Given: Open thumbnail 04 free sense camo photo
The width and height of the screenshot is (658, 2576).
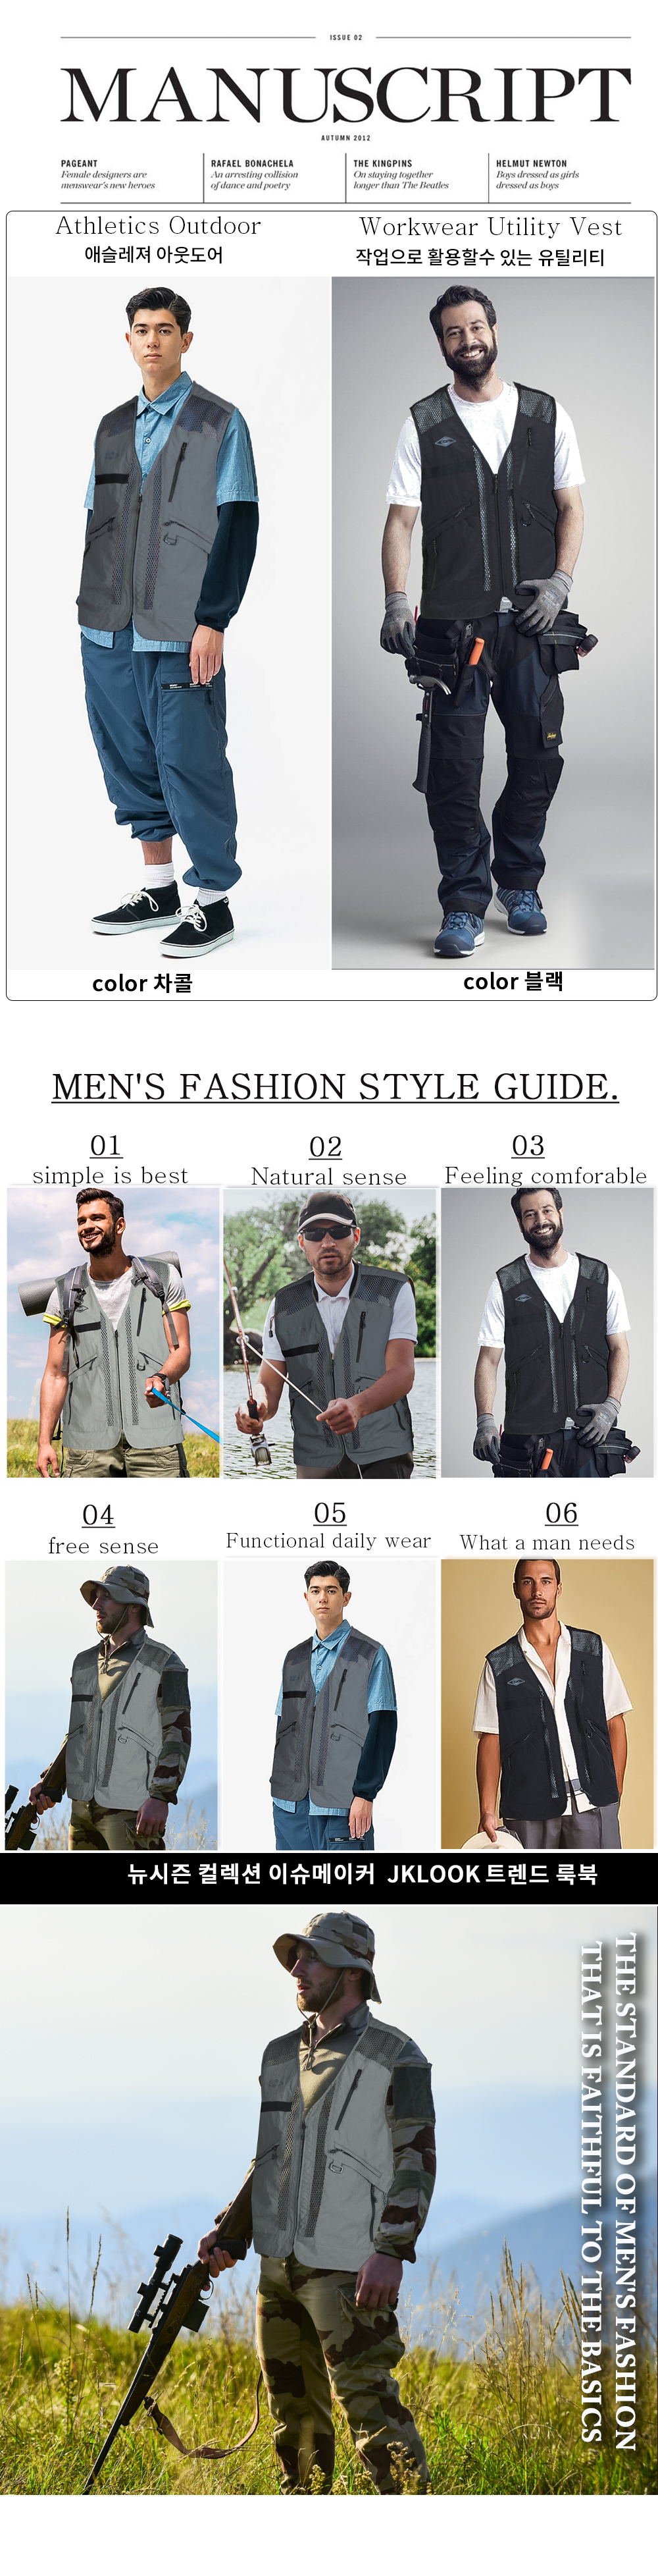Looking at the screenshot, I should pos(111,1704).
